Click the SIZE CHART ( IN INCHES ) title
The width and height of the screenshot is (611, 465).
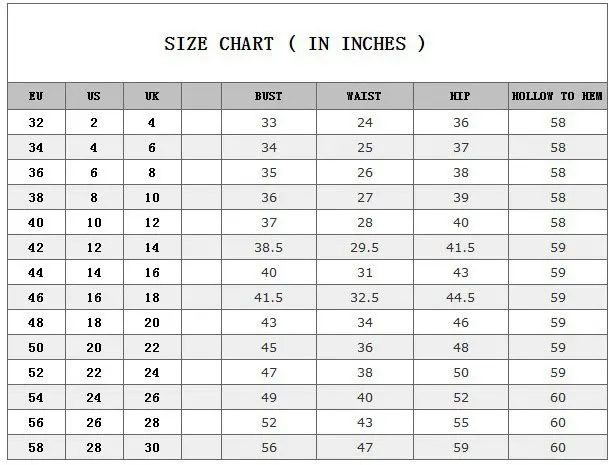[x=295, y=43]
